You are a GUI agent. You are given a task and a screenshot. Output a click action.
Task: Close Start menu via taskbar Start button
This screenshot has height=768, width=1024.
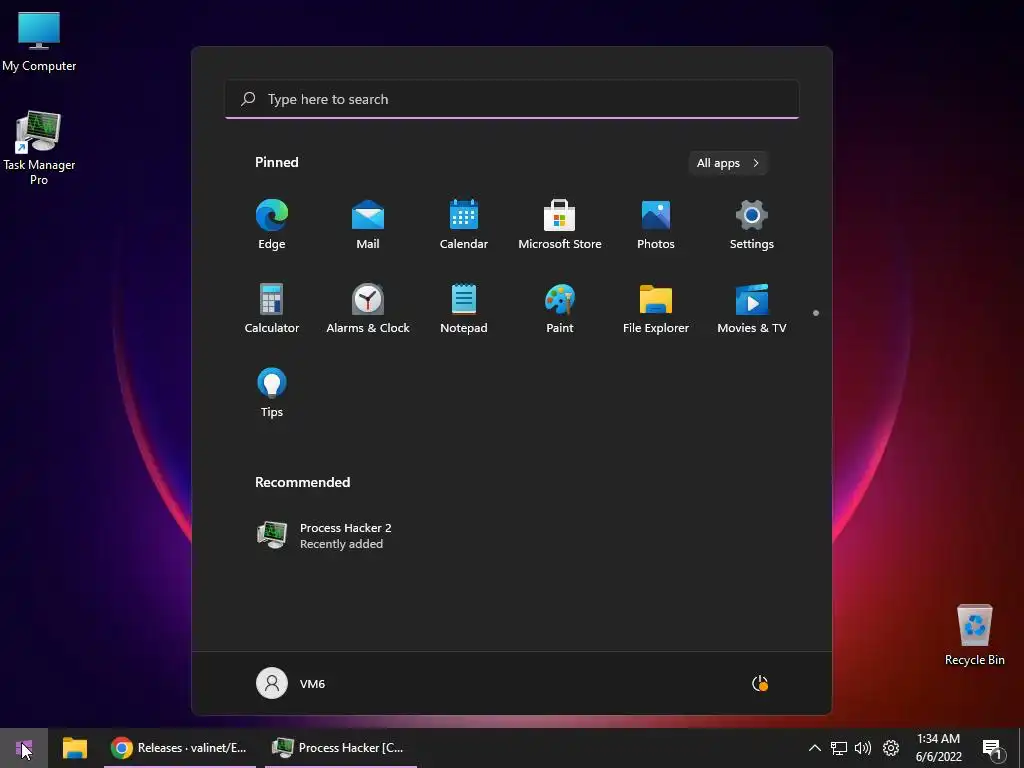24,748
